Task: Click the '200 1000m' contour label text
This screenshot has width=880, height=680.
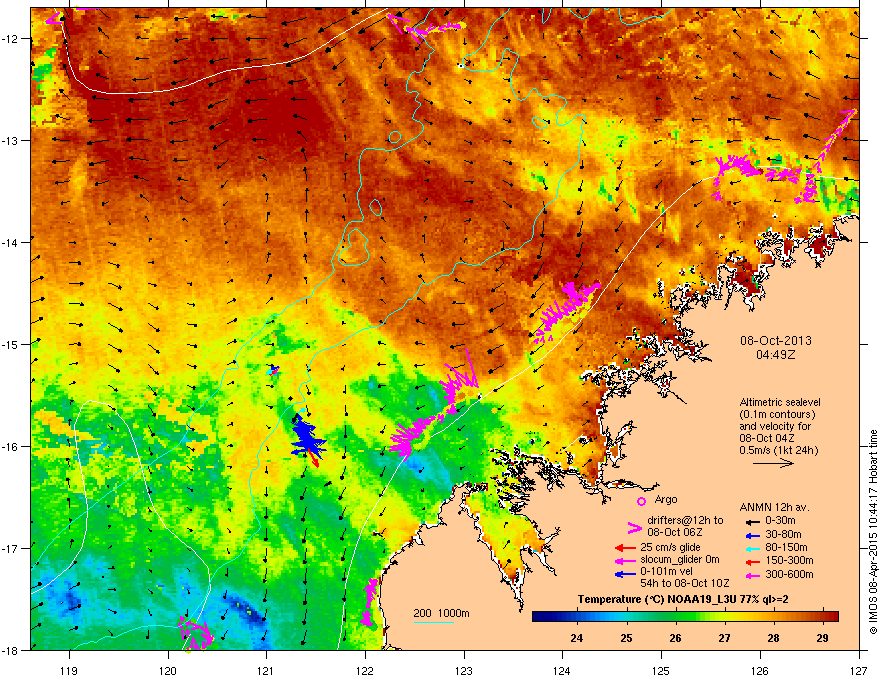Action: pyautogui.click(x=441, y=613)
